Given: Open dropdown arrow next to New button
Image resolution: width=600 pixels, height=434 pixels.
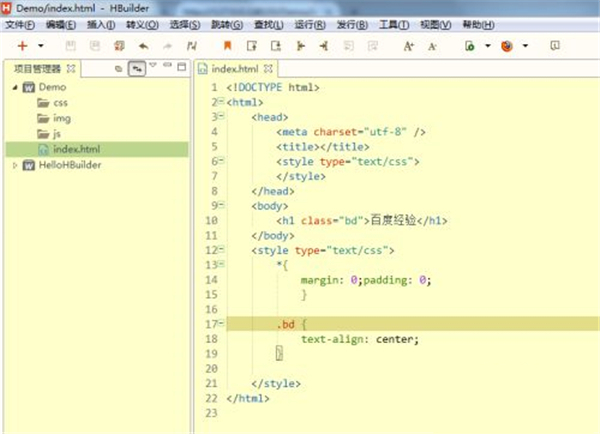Looking at the screenshot, I should point(40,45).
